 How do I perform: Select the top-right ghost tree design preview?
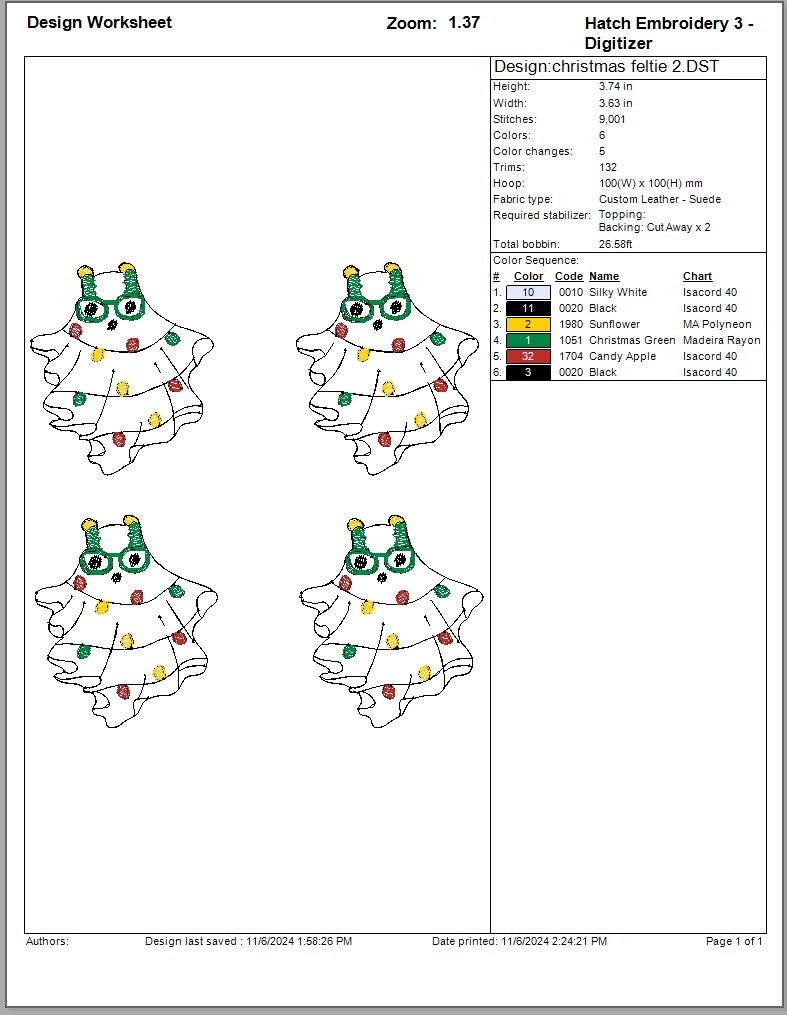387,368
